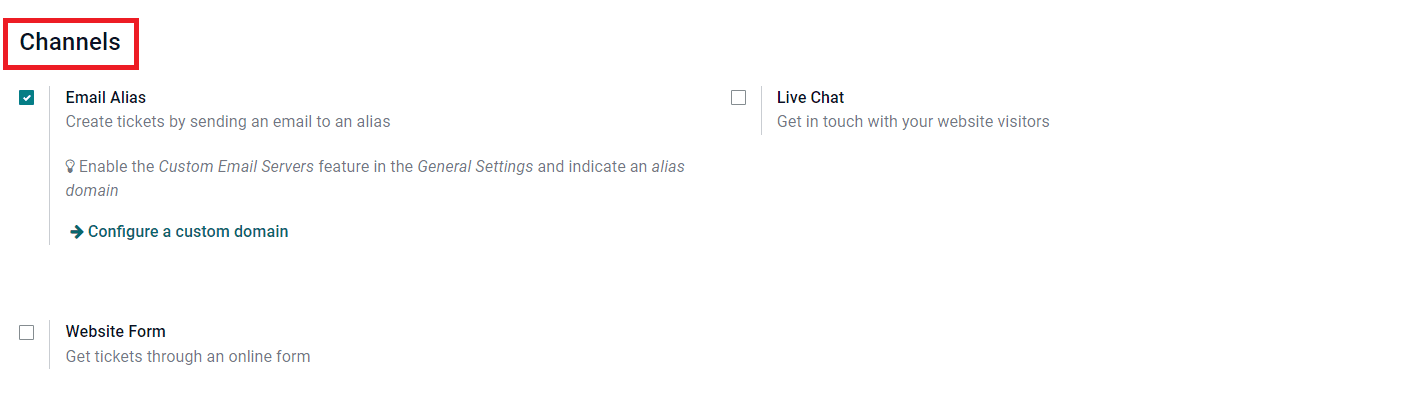Click "Enable the" at the hint's start

(x=117, y=167)
